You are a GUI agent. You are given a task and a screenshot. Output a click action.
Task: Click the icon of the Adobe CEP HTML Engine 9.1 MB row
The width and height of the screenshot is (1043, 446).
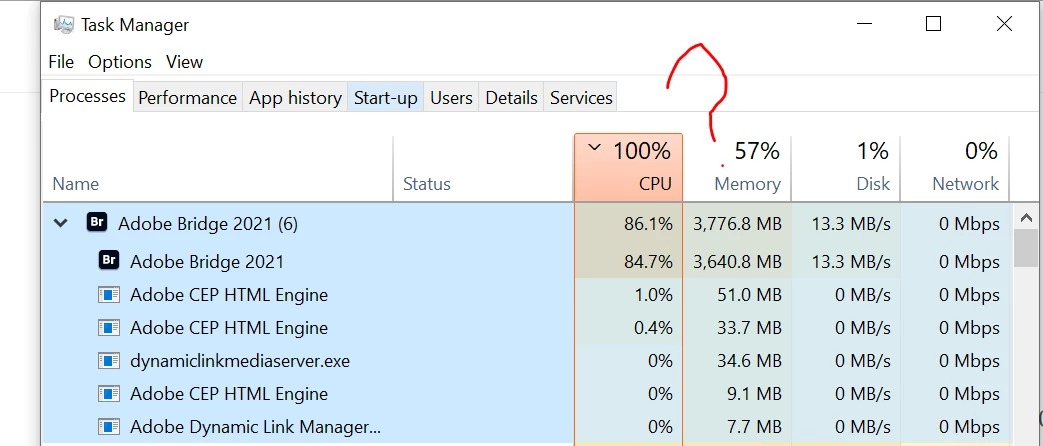click(x=109, y=393)
